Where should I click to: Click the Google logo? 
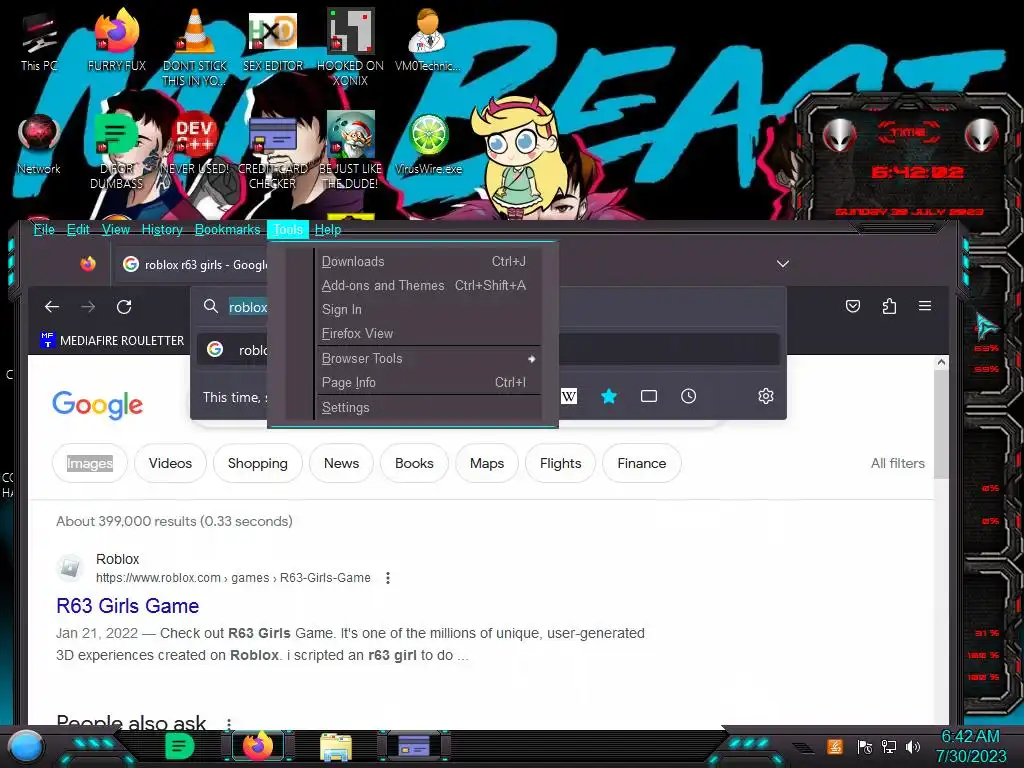[x=97, y=405]
